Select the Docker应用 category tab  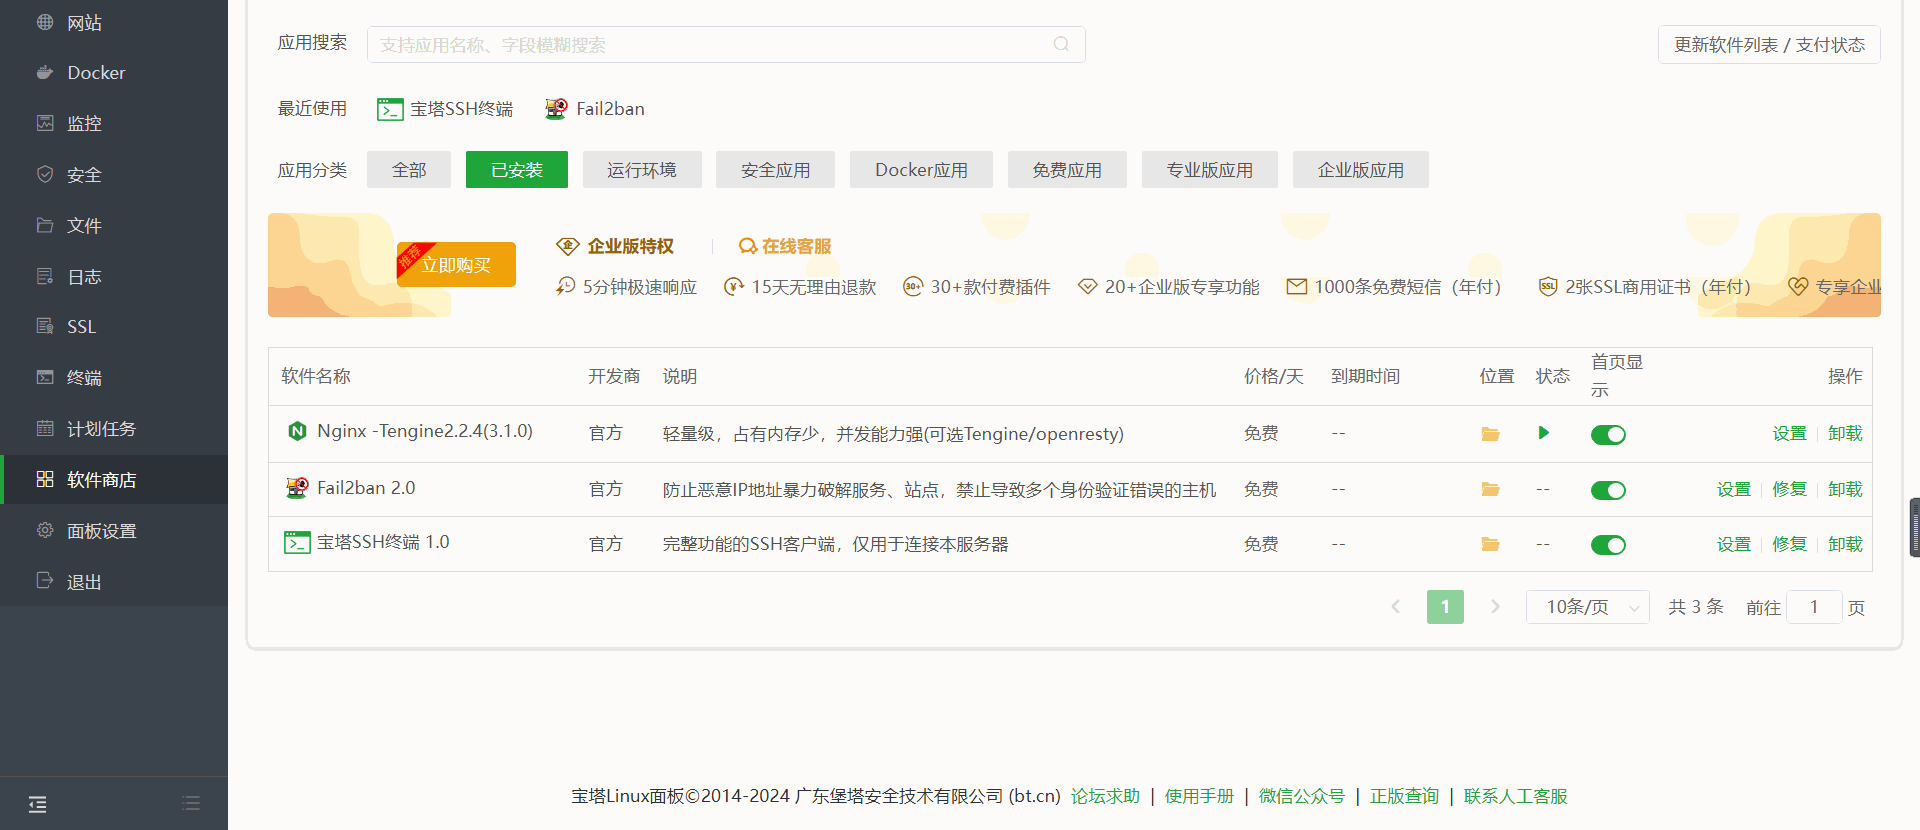tap(921, 170)
